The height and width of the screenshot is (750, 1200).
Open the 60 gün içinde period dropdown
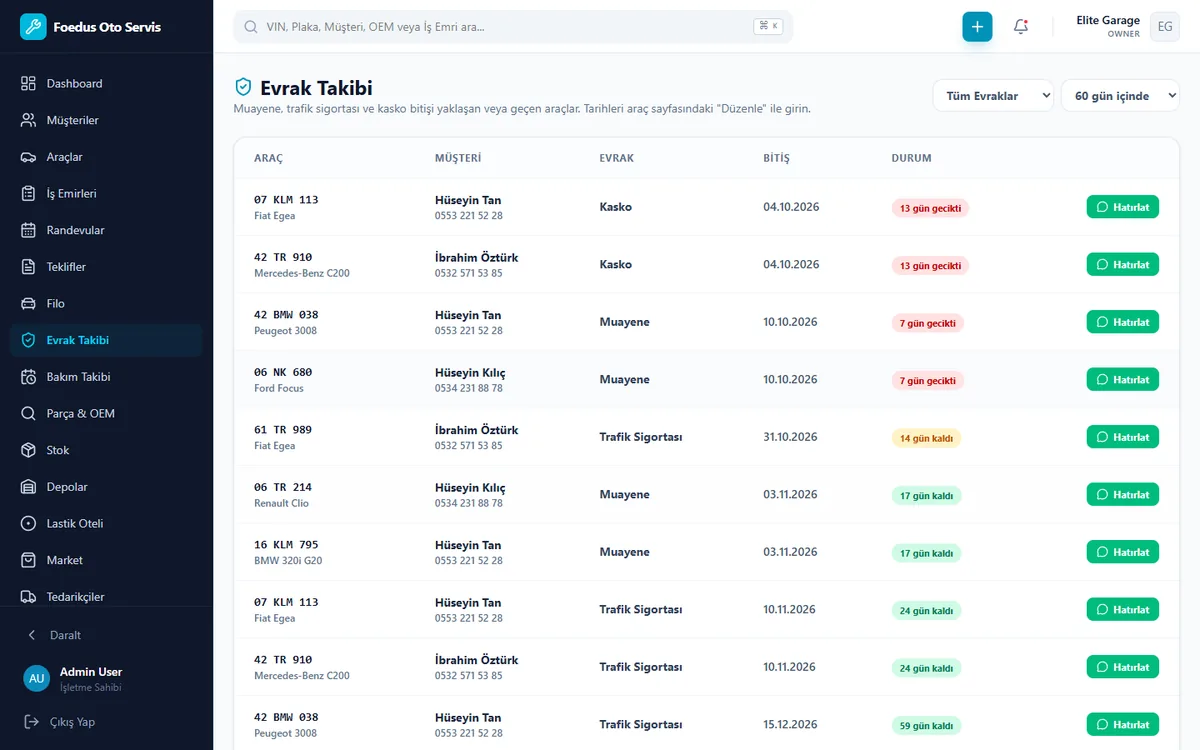1120,96
